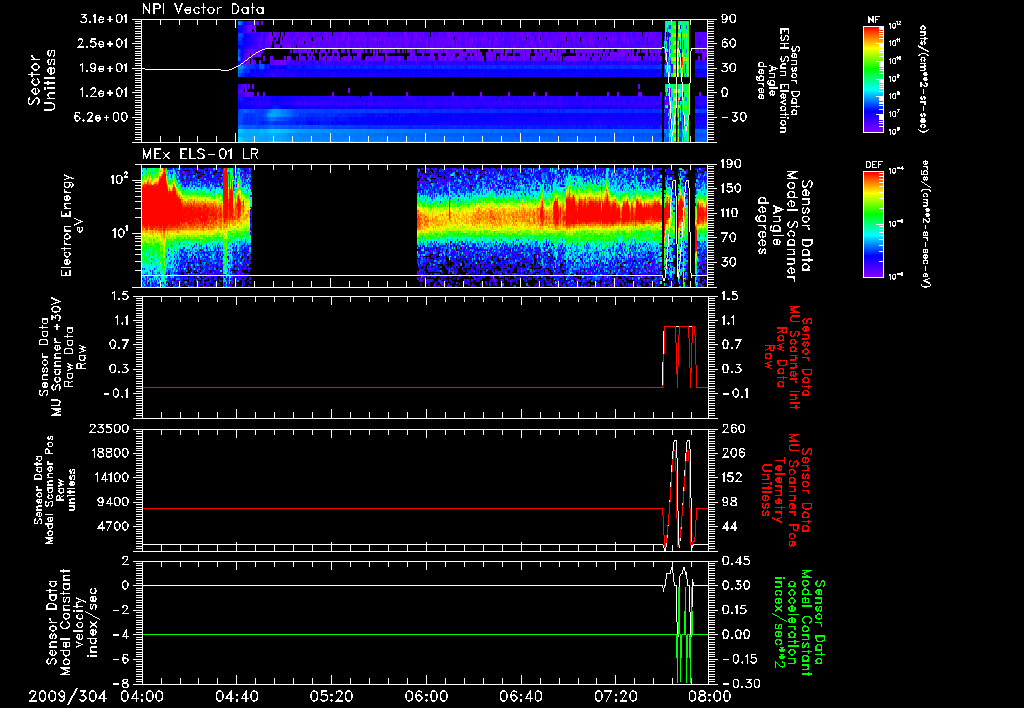Click the 110 scanner angle tick value
This screenshot has height=708, width=1024.
[732, 213]
